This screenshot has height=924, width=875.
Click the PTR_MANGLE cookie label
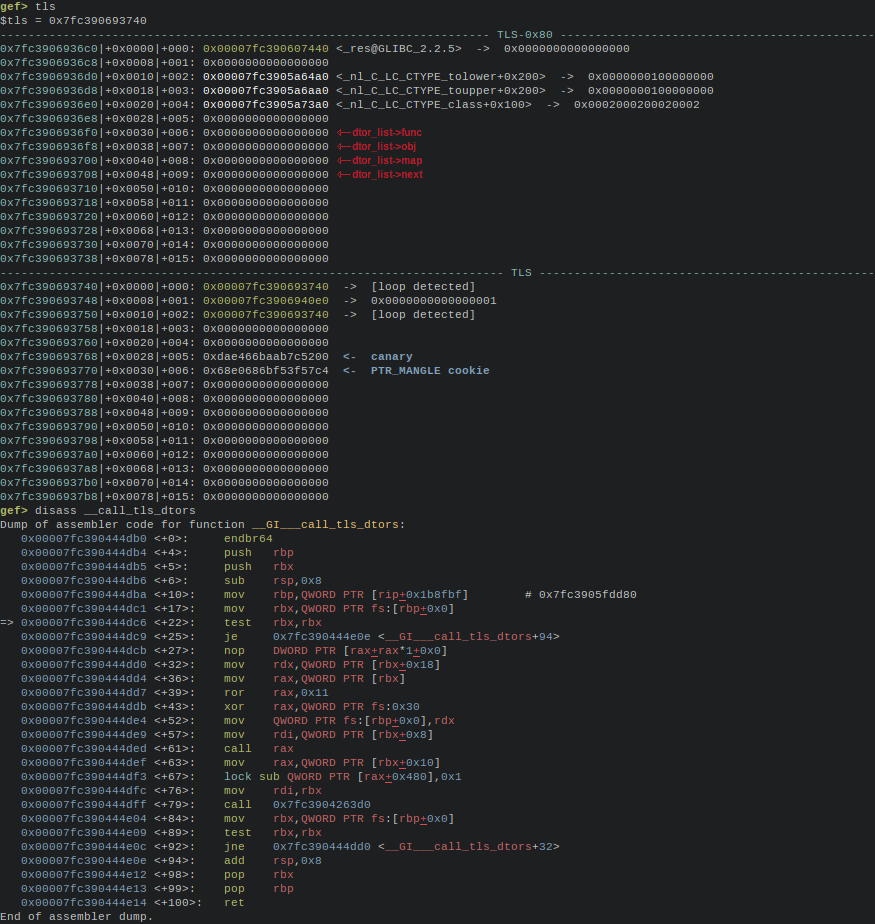(x=430, y=370)
